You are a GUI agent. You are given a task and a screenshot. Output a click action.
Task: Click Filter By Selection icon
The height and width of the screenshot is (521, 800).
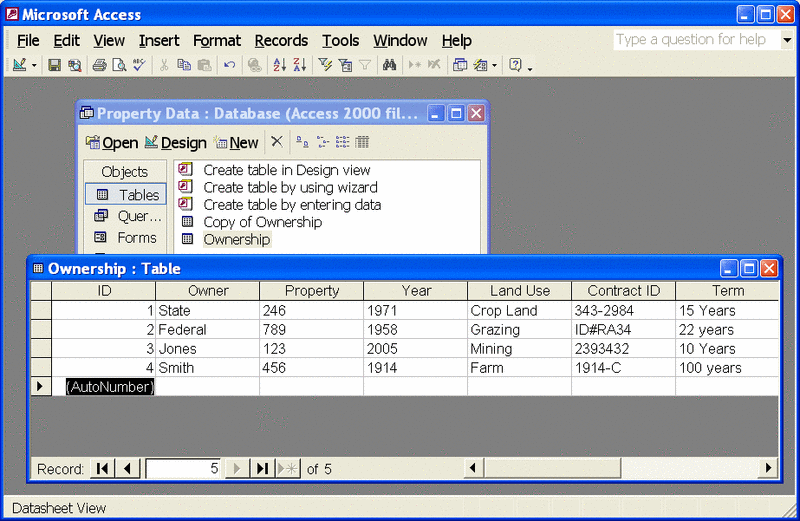coord(325,65)
